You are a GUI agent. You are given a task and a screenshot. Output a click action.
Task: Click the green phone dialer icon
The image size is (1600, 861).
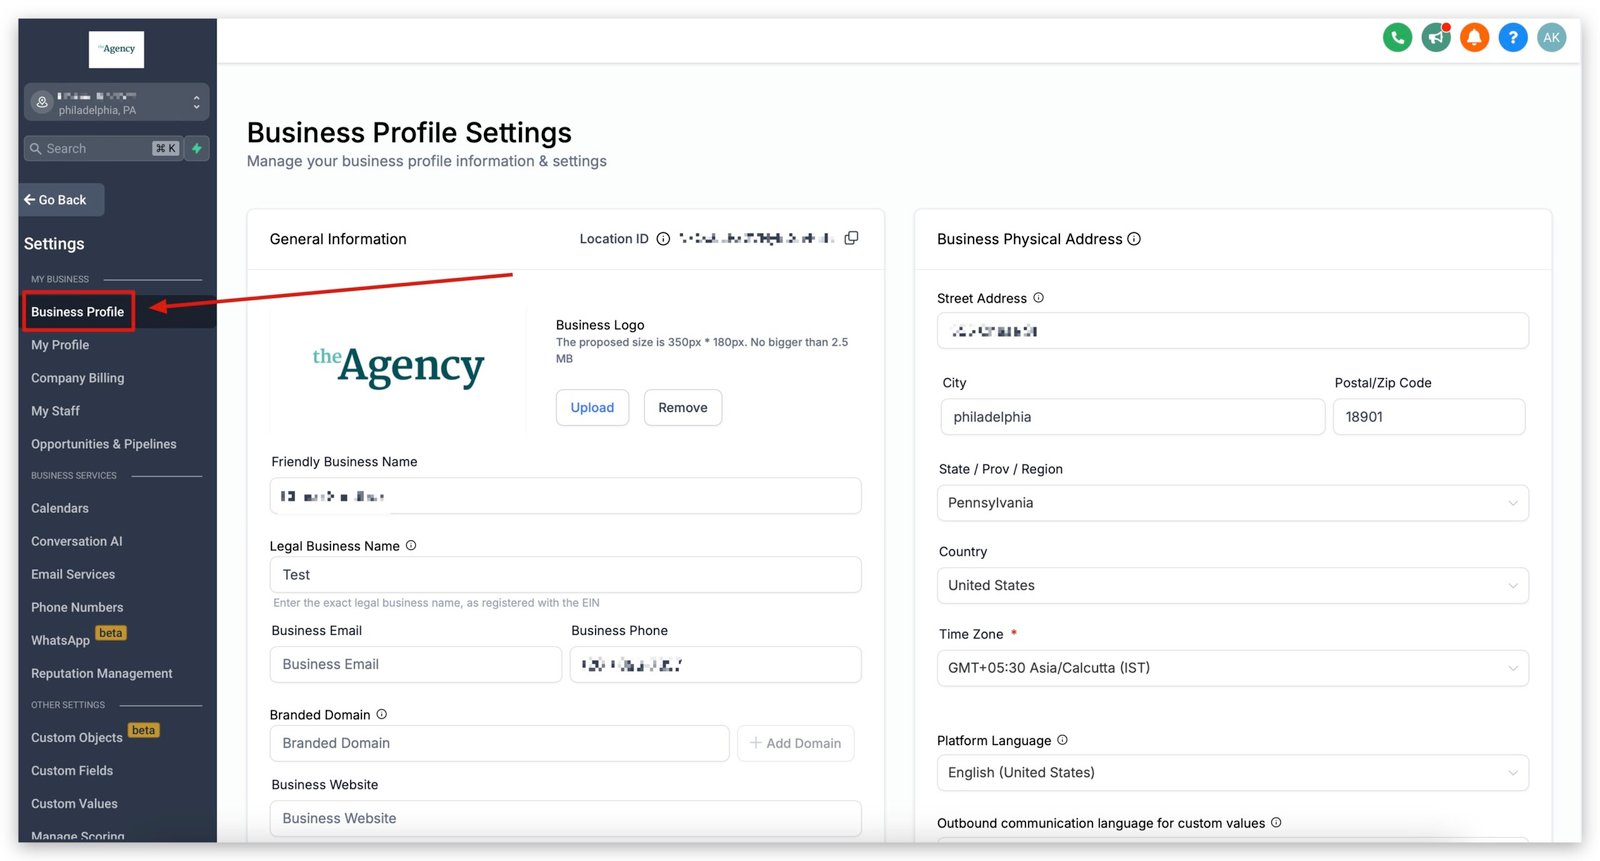tap(1397, 38)
